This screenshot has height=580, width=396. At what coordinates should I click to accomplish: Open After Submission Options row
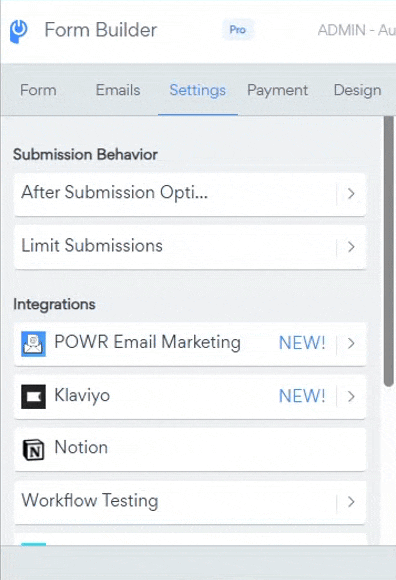(x=190, y=194)
